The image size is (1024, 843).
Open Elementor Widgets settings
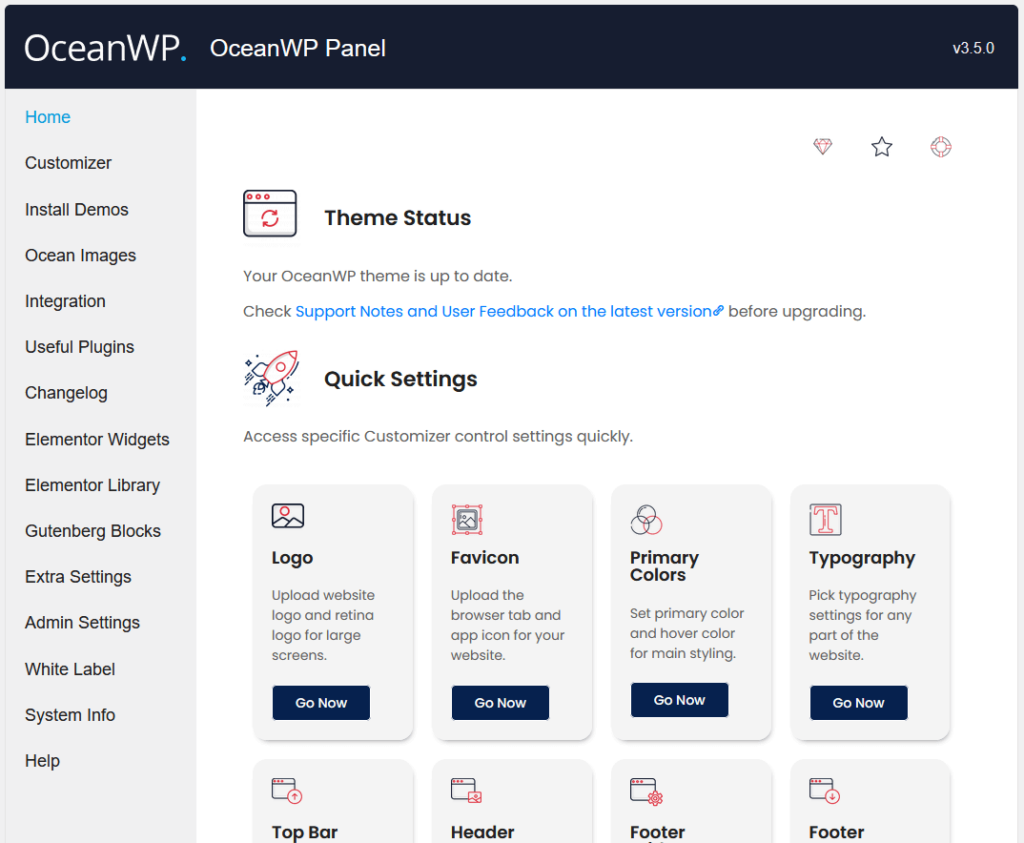click(x=97, y=439)
